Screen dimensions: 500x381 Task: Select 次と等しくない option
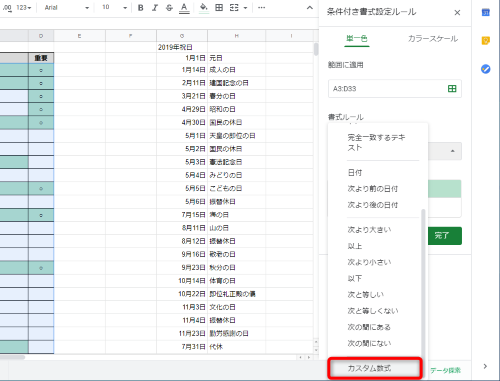373,311
